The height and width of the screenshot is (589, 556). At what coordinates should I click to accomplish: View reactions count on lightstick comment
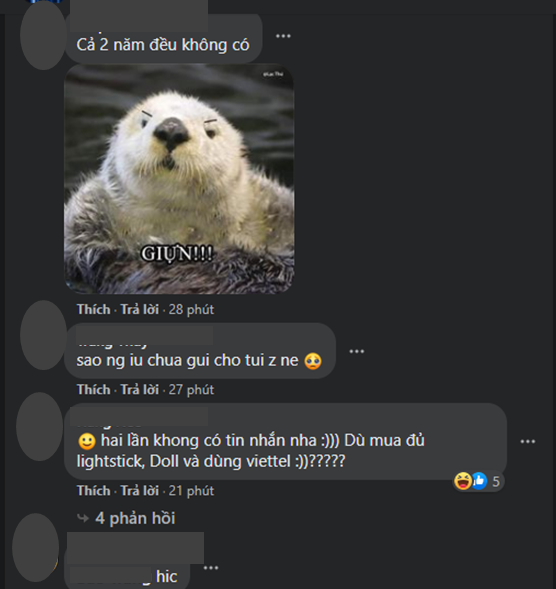coord(479,481)
